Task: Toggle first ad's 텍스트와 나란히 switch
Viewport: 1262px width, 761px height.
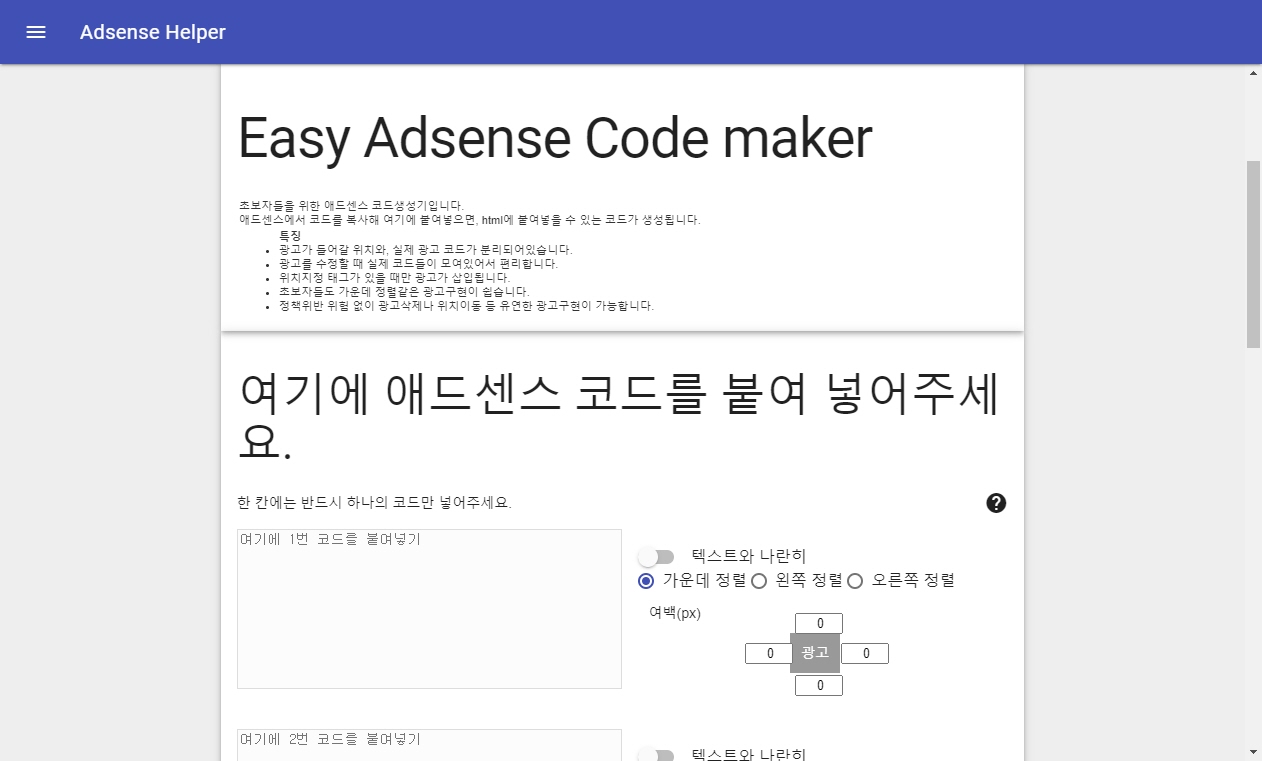Action: 657,556
